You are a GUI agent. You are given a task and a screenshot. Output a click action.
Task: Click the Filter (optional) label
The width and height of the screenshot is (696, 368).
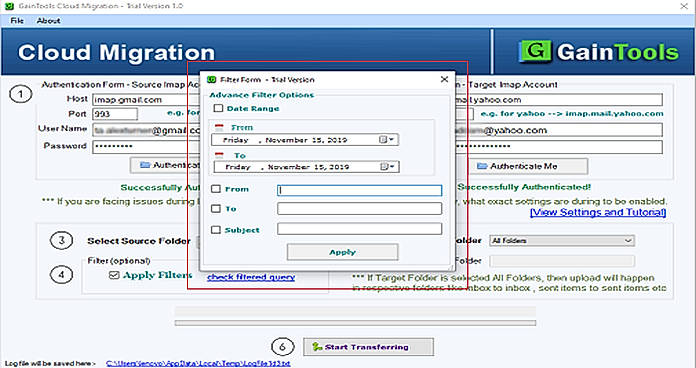click(x=119, y=261)
